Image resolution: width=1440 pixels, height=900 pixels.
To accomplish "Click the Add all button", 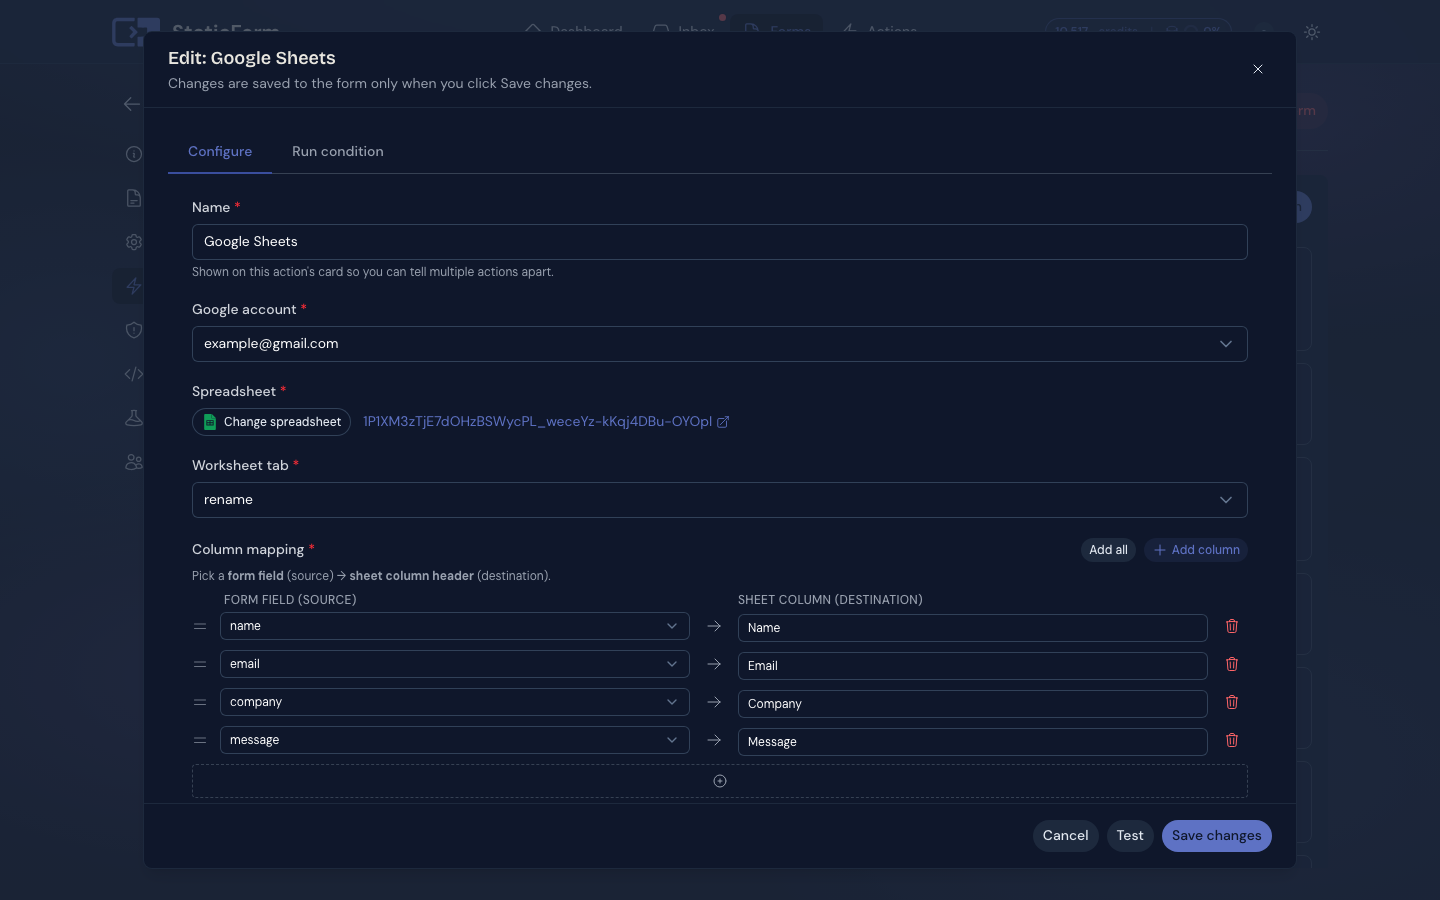I will tap(1108, 550).
